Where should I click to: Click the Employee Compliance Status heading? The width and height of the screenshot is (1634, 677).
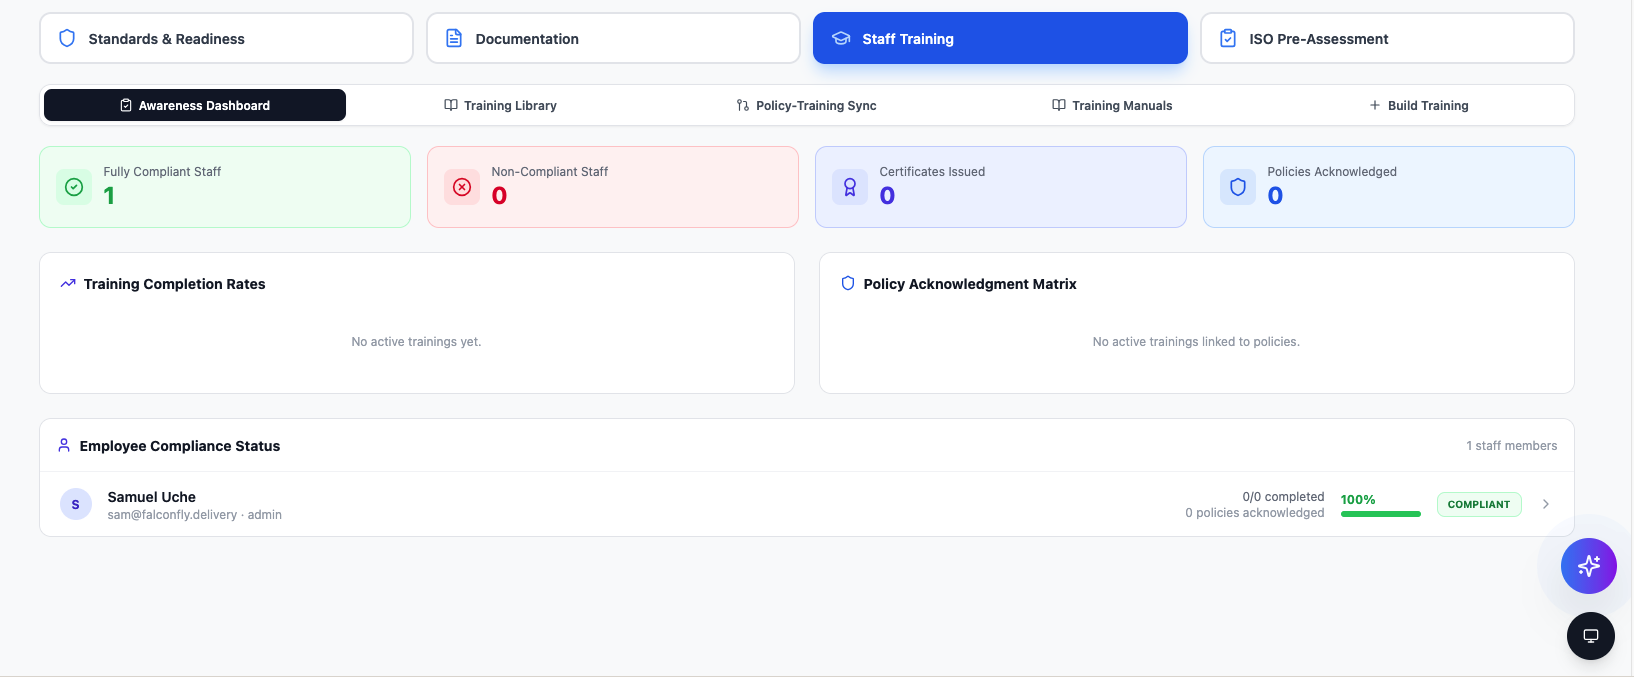(180, 446)
